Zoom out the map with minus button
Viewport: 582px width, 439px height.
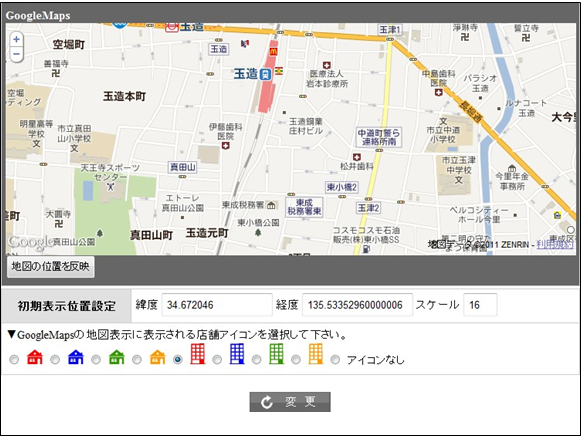tap(16, 54)
